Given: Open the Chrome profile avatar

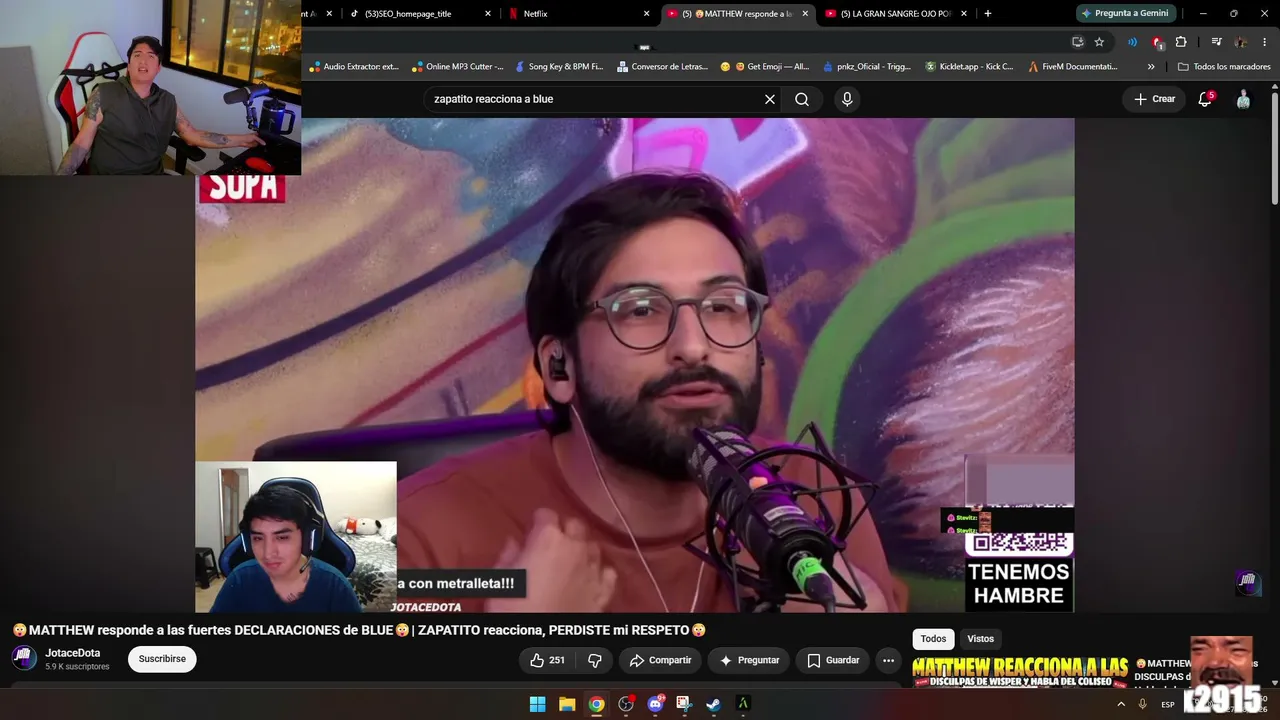Looking at the screenshot, I should pos(1240,42).
